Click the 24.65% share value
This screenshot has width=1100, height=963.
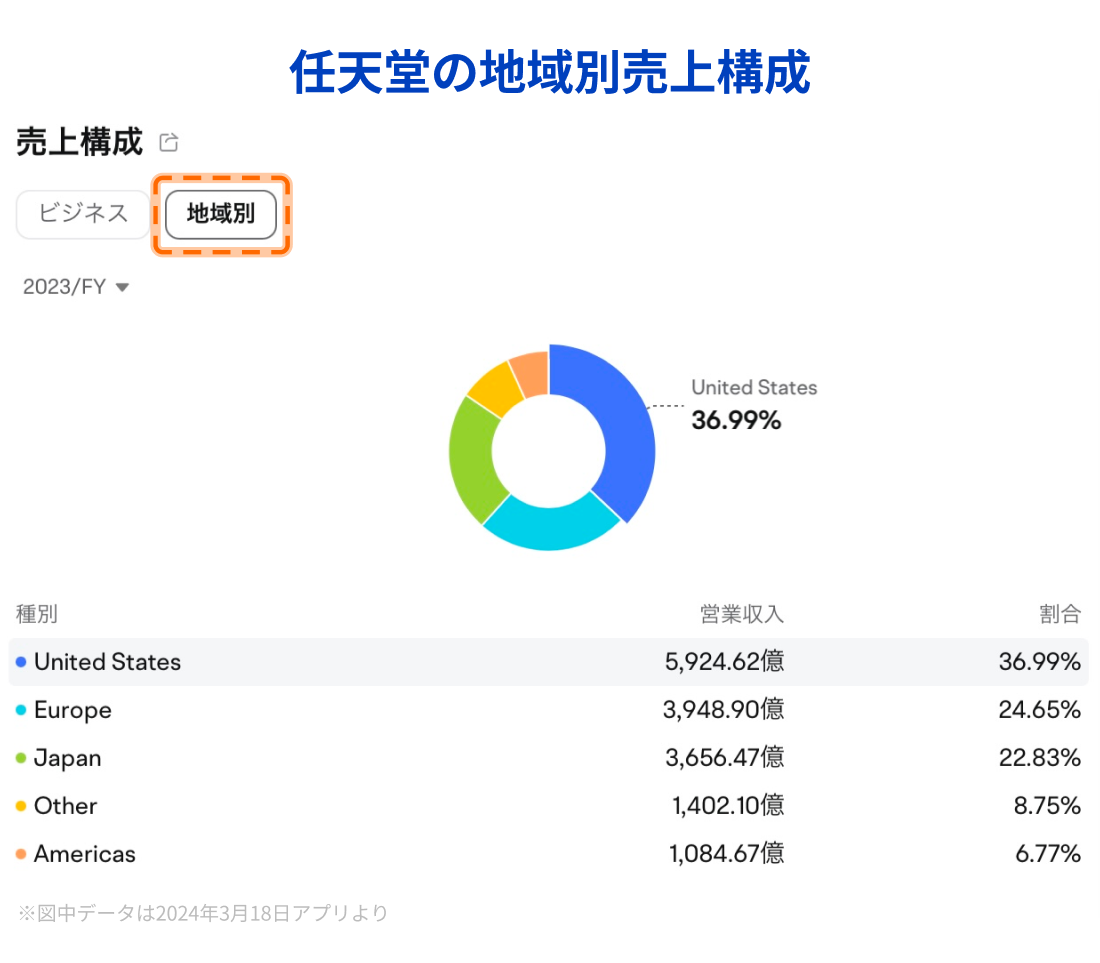tap(1040, 710)
